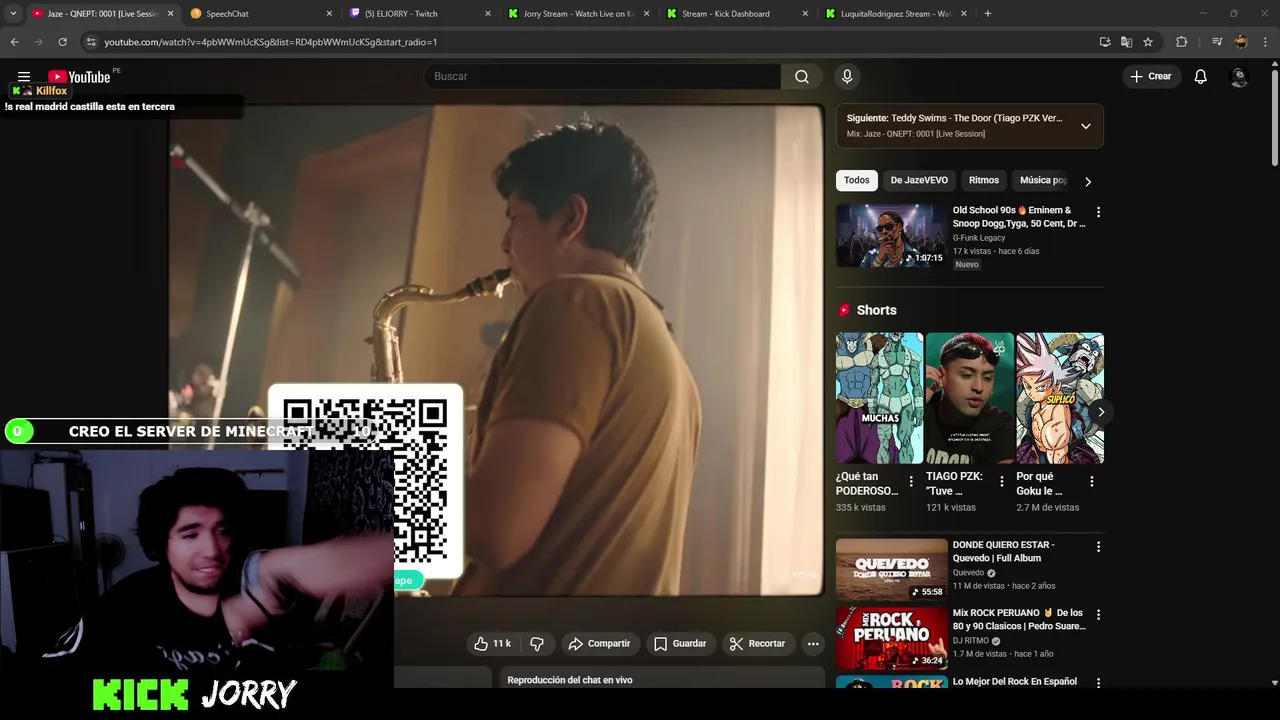Open options for Por qué Goku short
This screenshot has height=720, width=1280.
tap(1091, 481)
